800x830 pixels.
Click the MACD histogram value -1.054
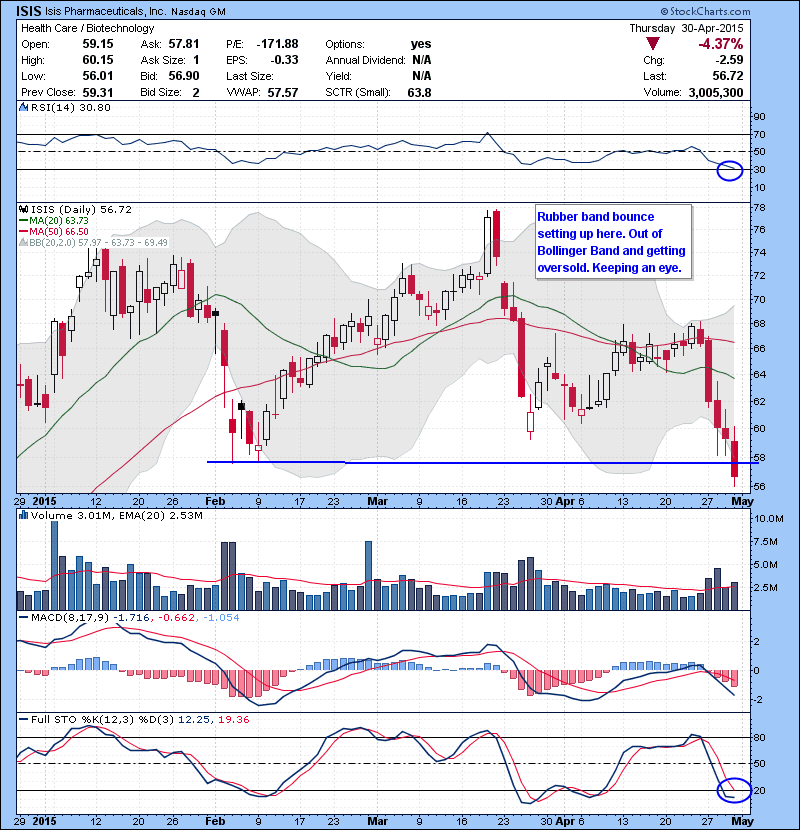221,617
